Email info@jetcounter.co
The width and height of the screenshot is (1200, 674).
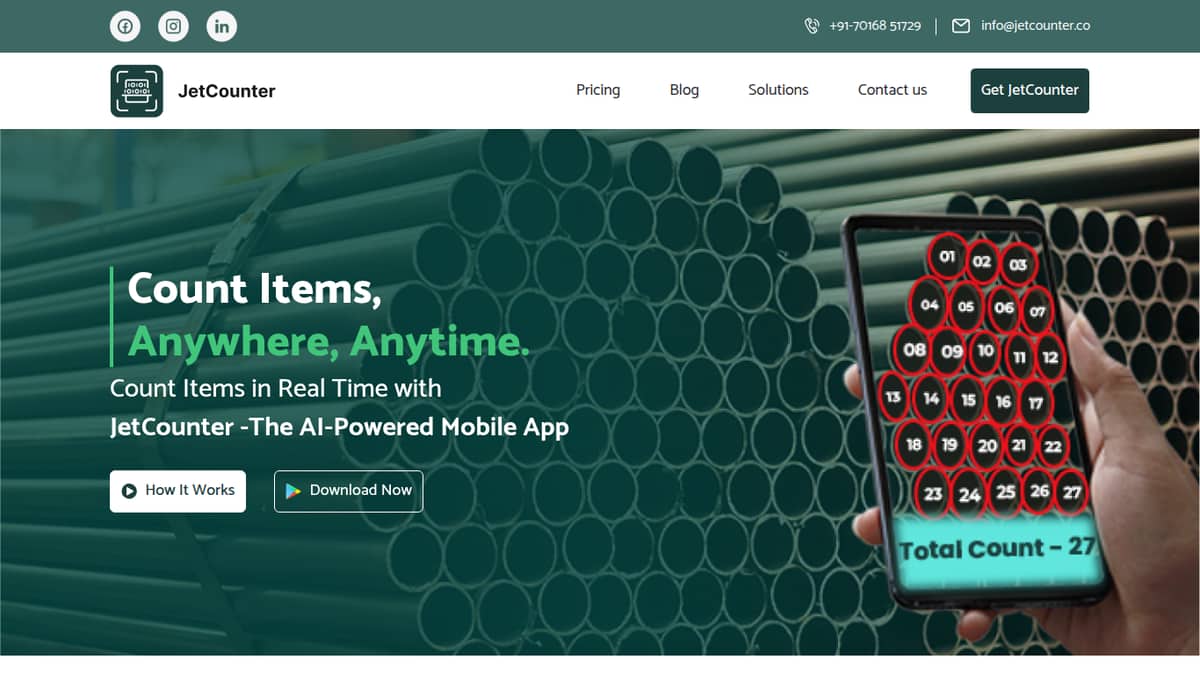click(x=1035, y=26)
